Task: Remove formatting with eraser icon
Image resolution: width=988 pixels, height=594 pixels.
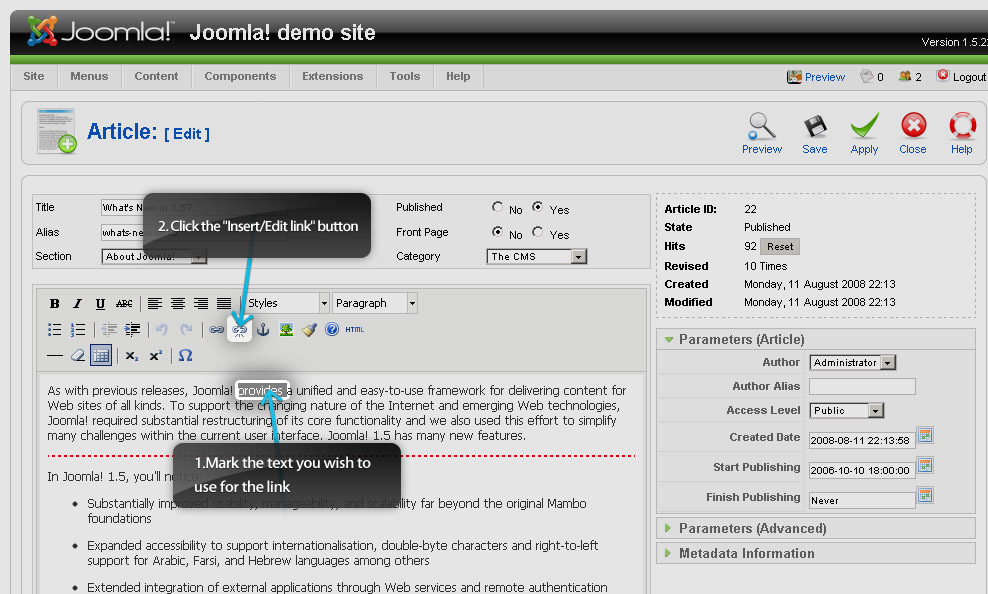Action: (x=78, y=356)
